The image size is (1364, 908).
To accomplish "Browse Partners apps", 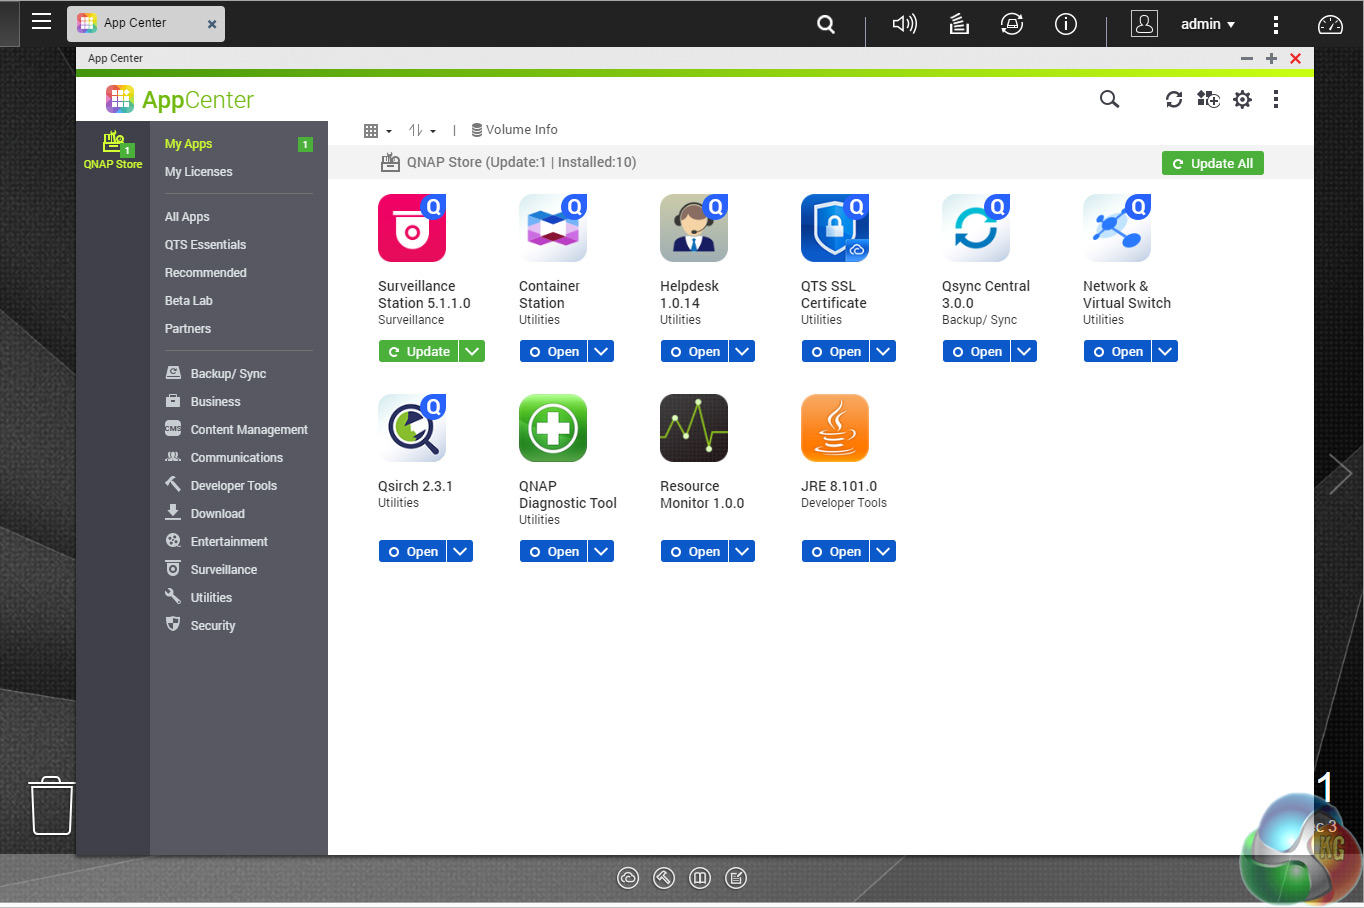I will (187, 329).
